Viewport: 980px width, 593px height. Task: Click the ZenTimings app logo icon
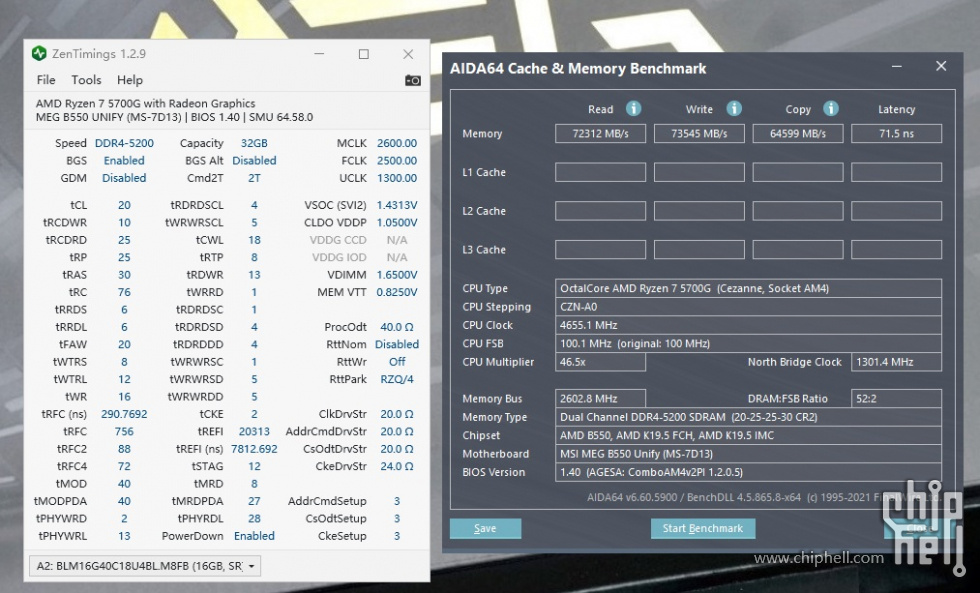pos(39,54)
